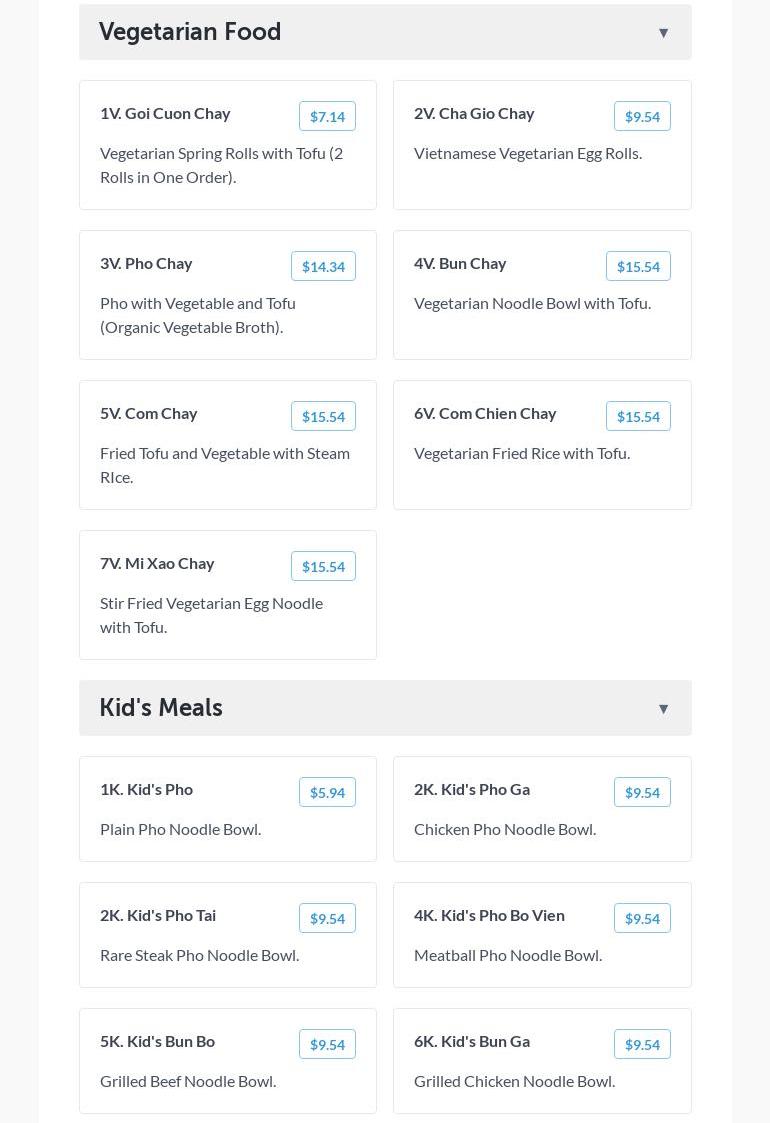
Task: Click the Vegetarian Food header title
Action: [190, 32]
